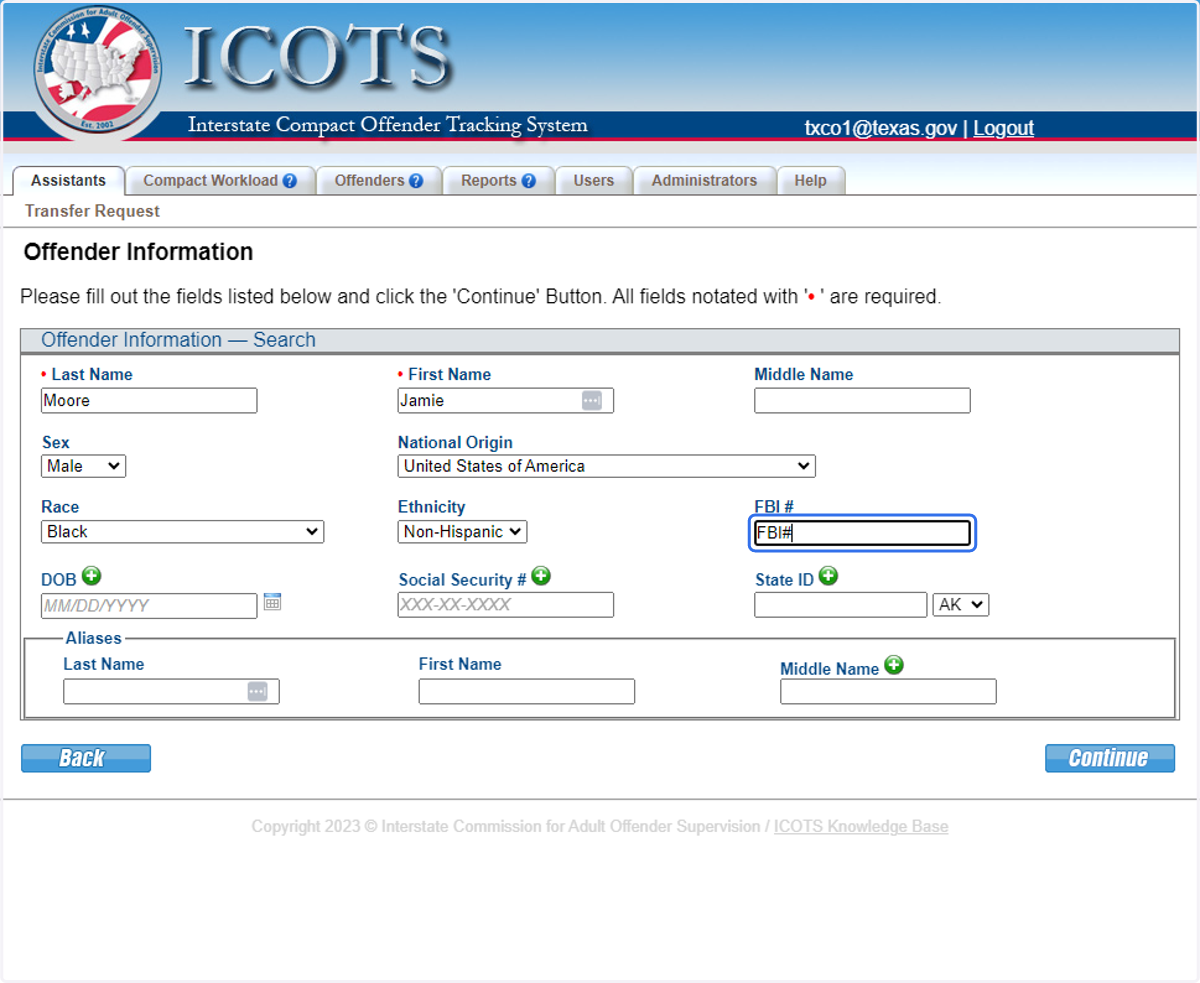Screen dimensions: 1200x983
Task: Open the ICOTS Knowledge Base link
Action: (x=861, y=827)
